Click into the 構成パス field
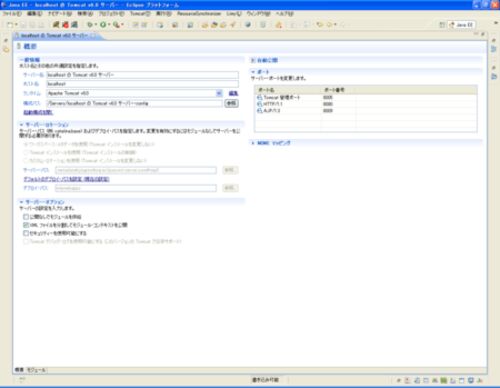500x388 pixels. coord(134,103)
